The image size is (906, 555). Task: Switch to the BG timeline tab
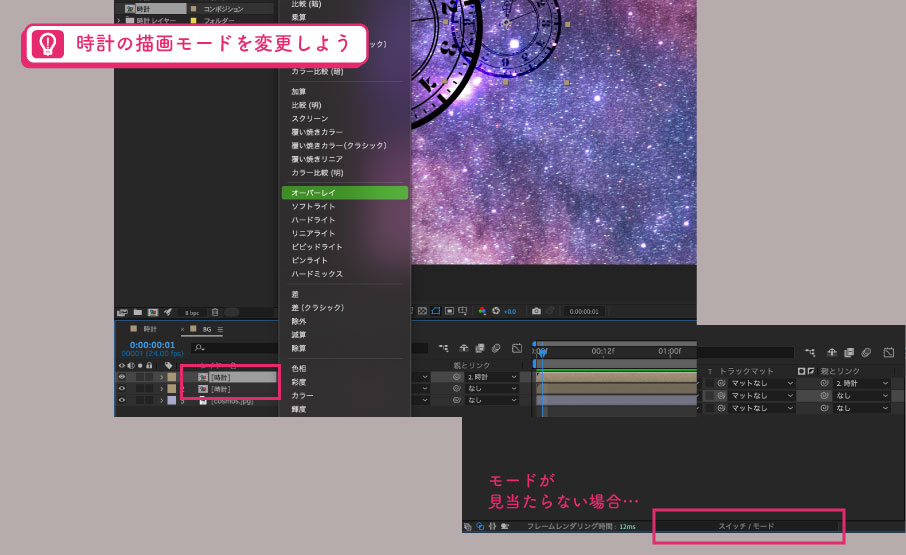(206, 329)
